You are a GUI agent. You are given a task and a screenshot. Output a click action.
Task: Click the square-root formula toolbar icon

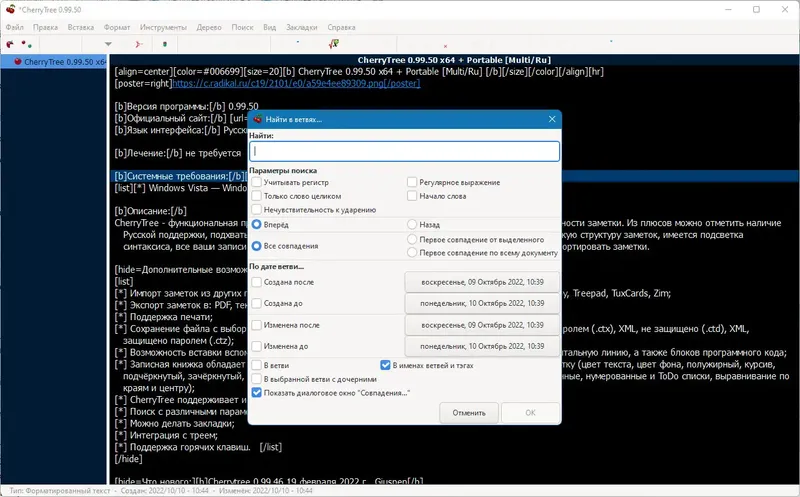point(334,44)
